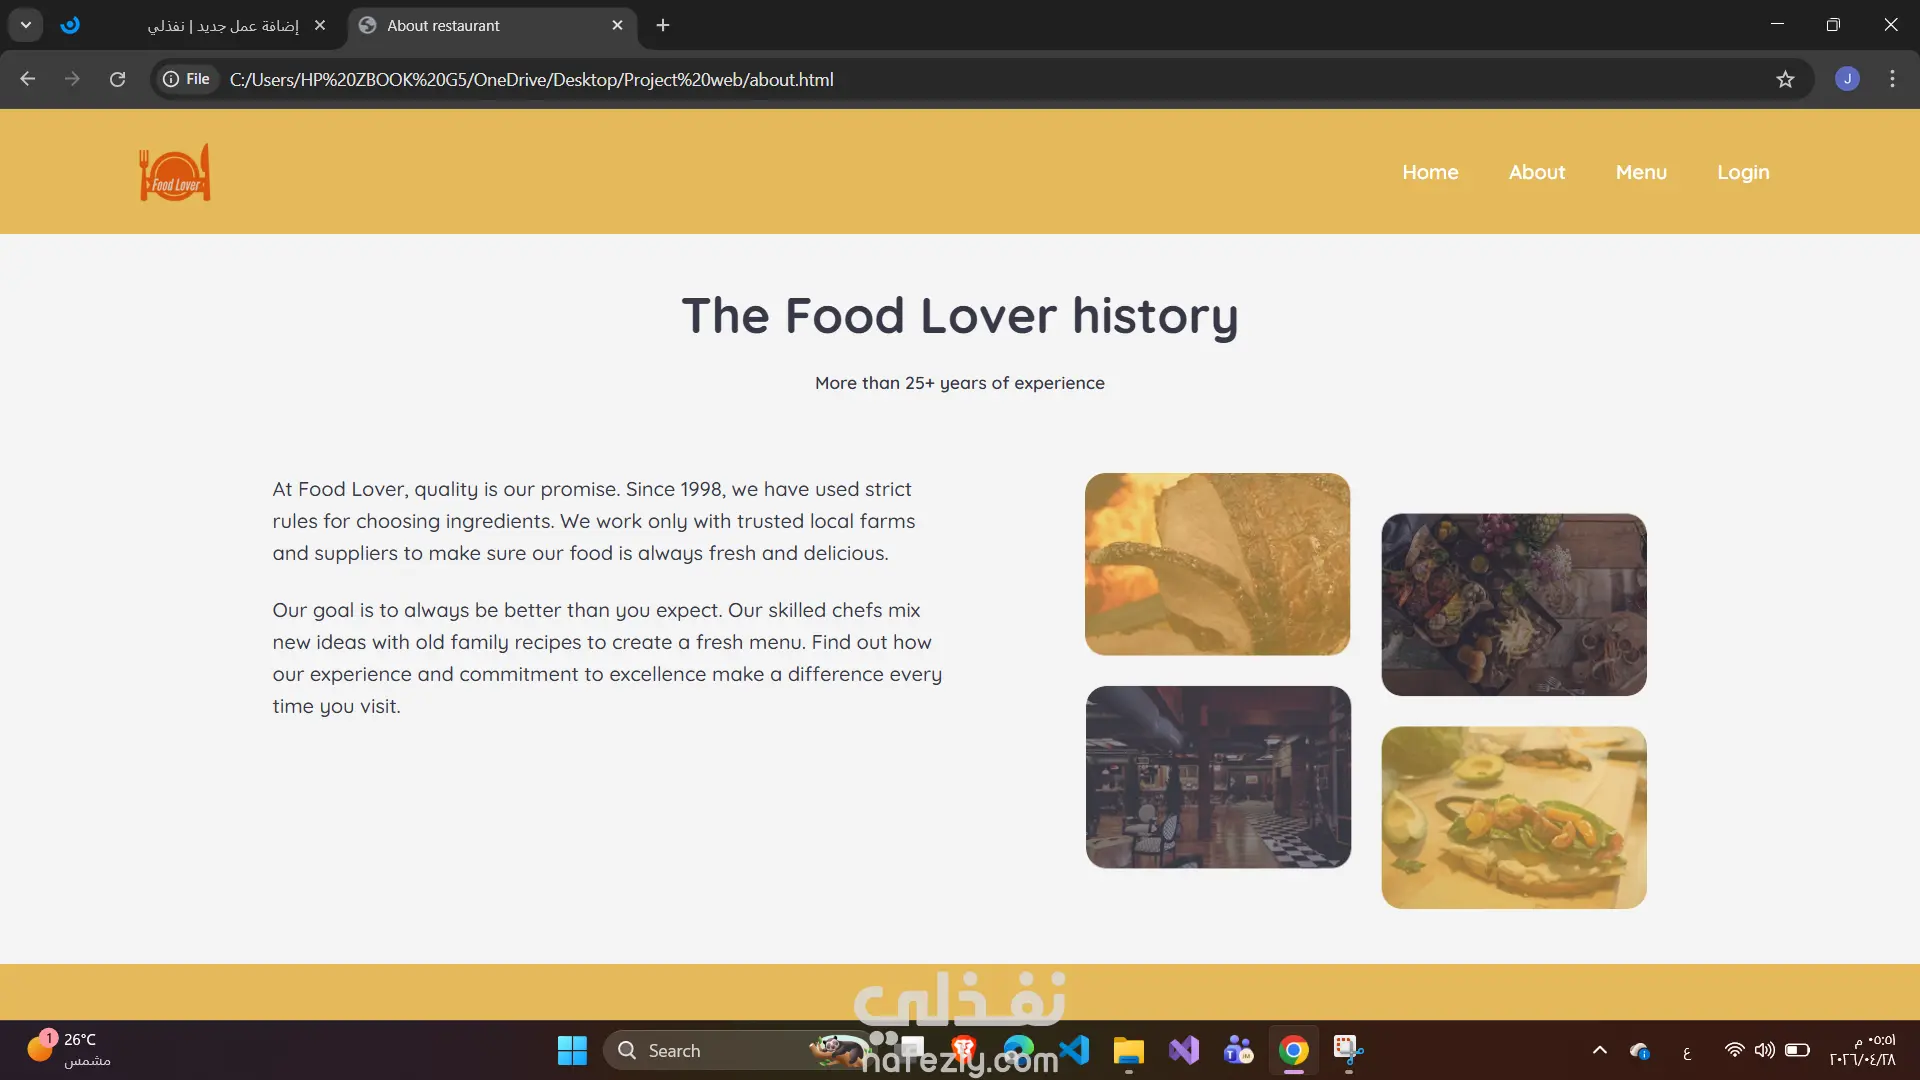Viewport: 1920px width, 1080px height.
Task: Click the heading "The Food Lover history"
Action: [960, 316]
